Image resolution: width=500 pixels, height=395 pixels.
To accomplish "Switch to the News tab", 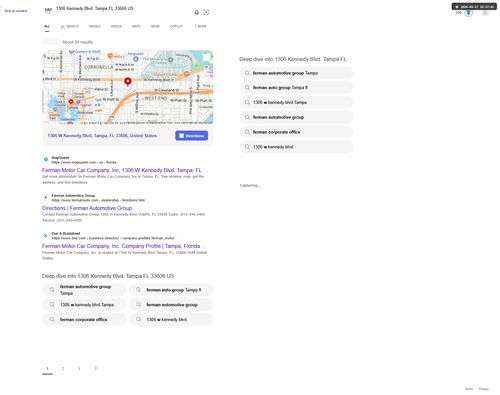I will pos(155,26).
